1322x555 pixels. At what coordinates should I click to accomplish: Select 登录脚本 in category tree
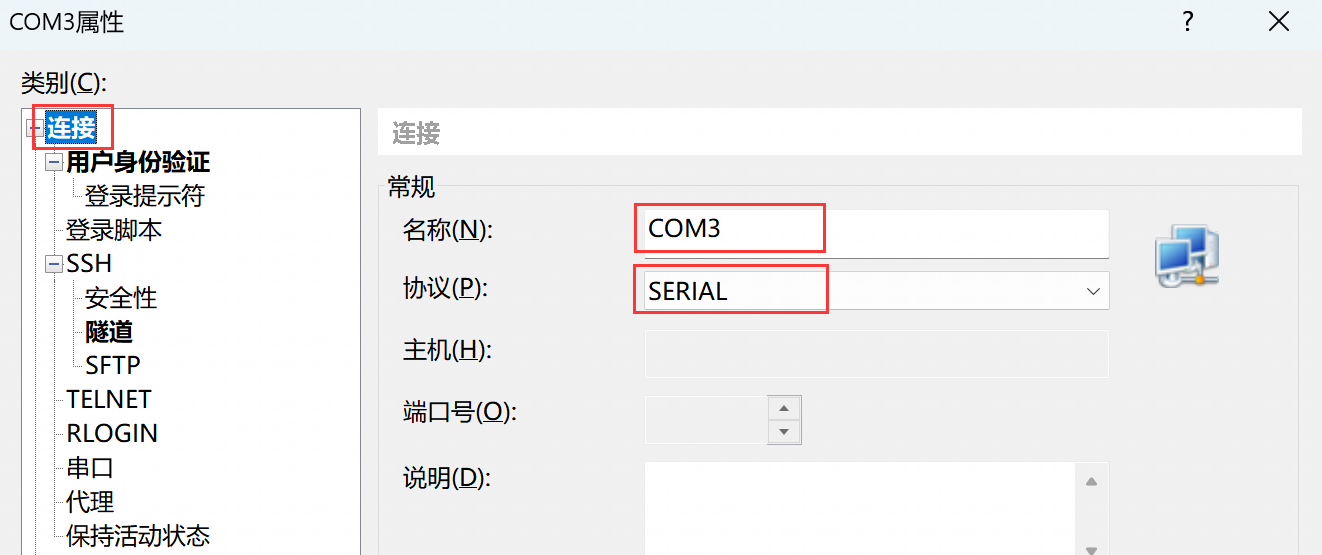113,230
